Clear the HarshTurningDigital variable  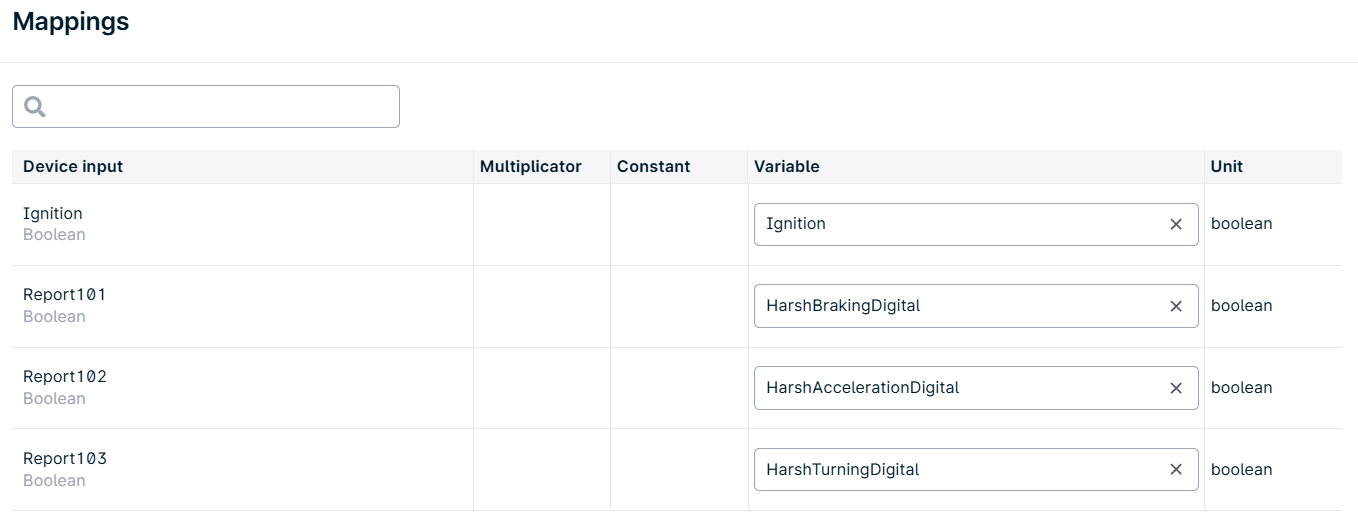click(1176, 470)
